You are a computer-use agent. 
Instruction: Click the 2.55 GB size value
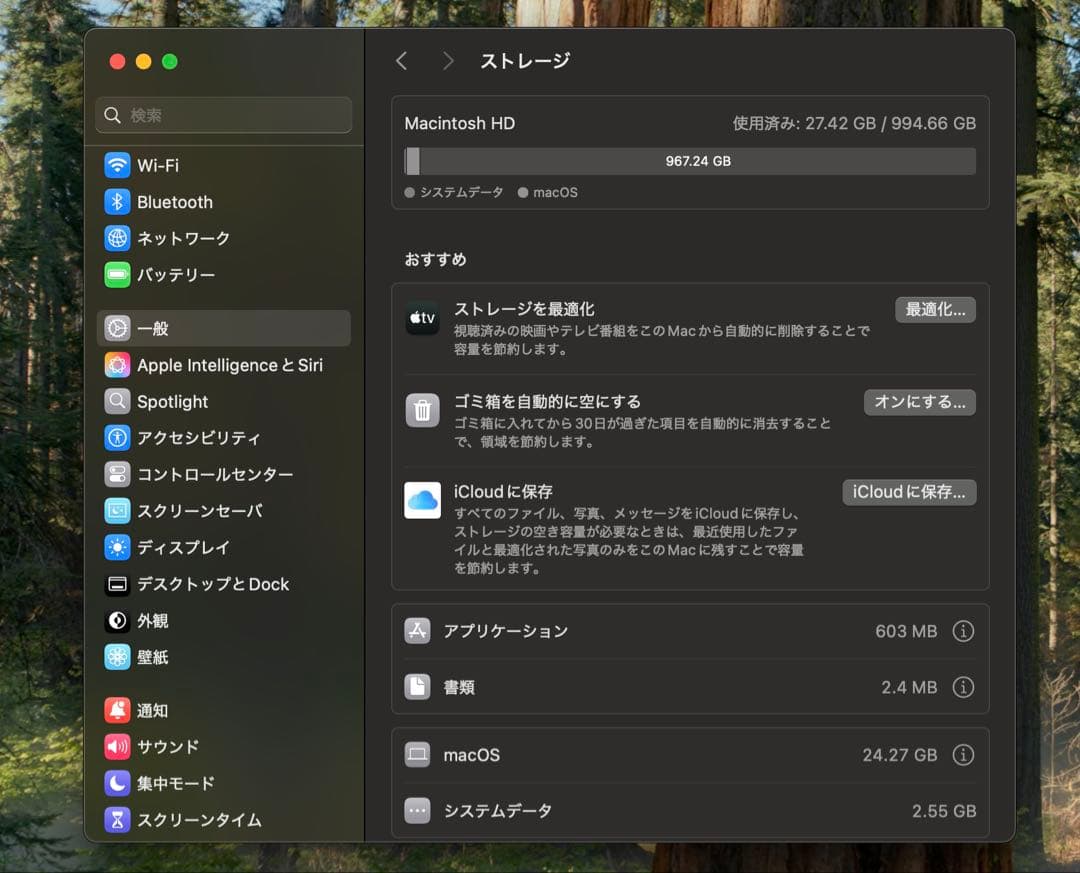(x=944, y=811)
